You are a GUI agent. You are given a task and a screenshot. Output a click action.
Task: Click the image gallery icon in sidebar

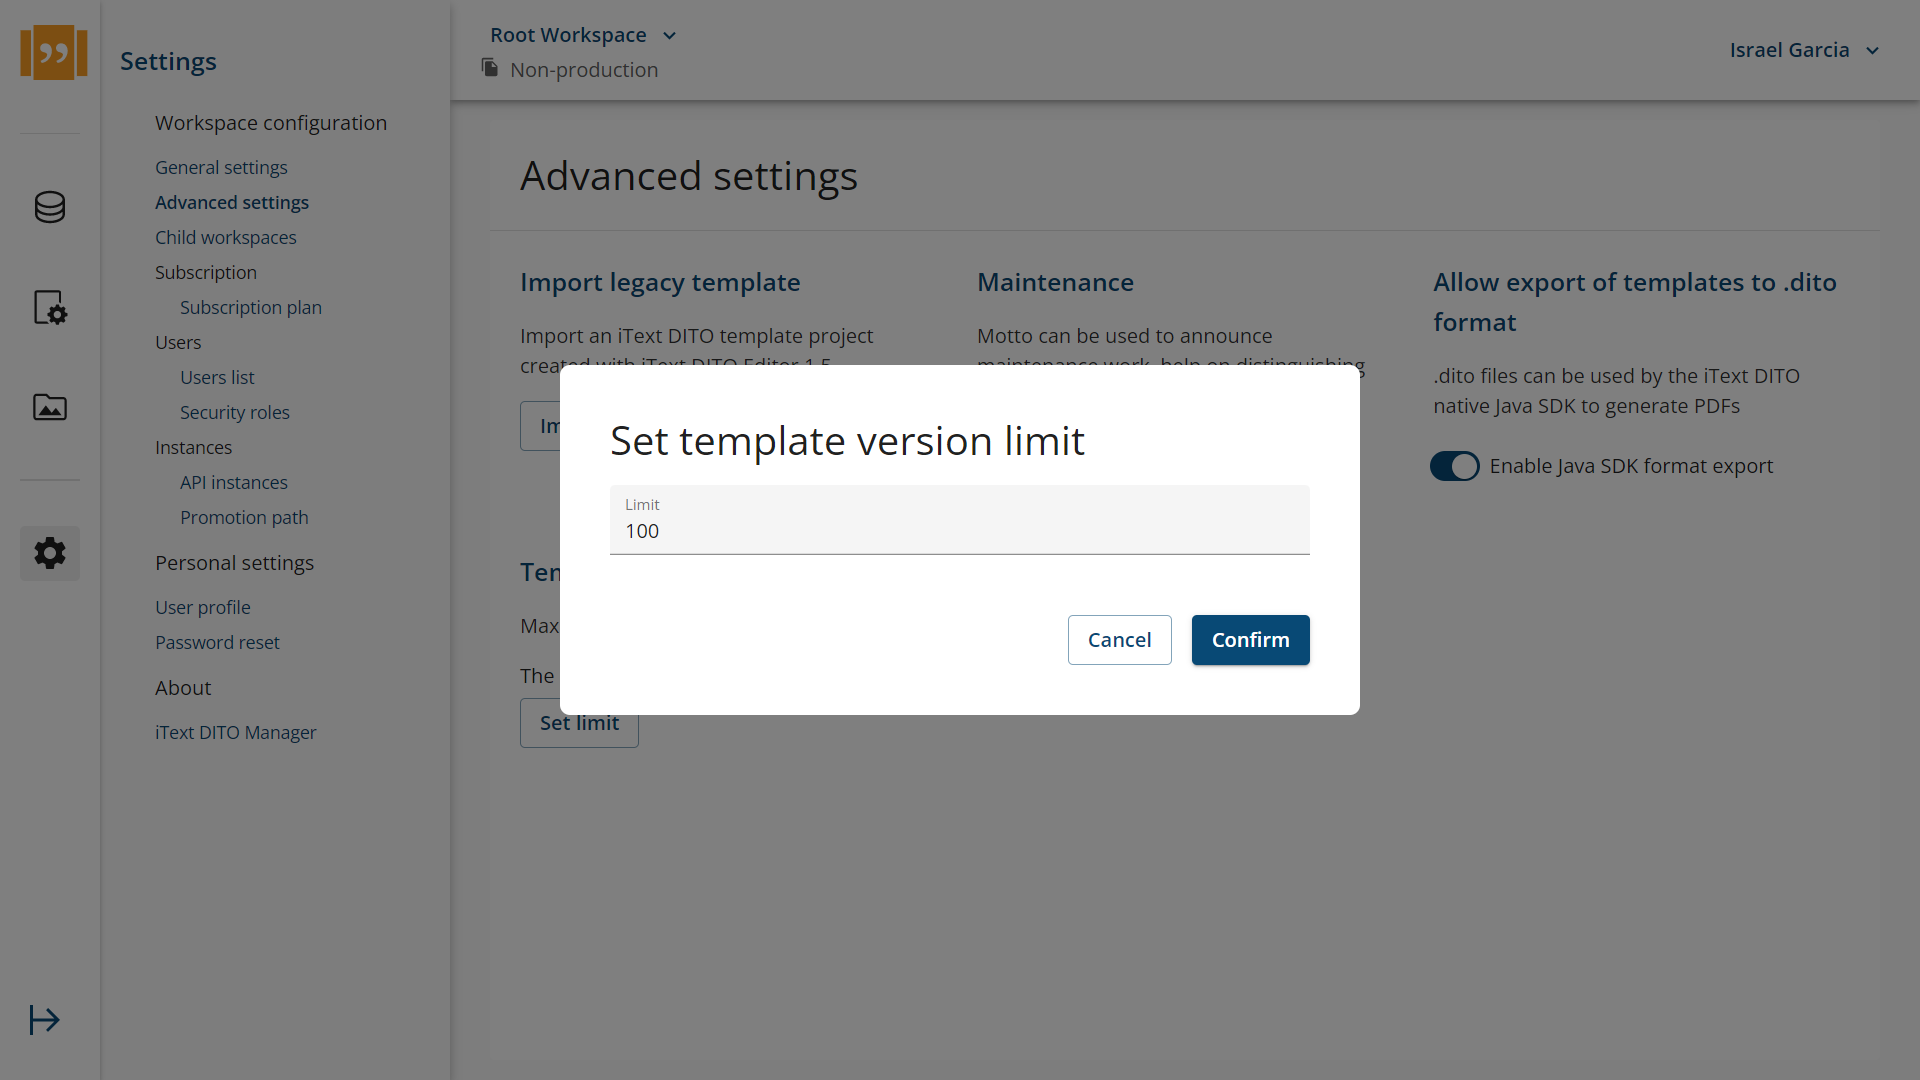[x=50, y=407]
